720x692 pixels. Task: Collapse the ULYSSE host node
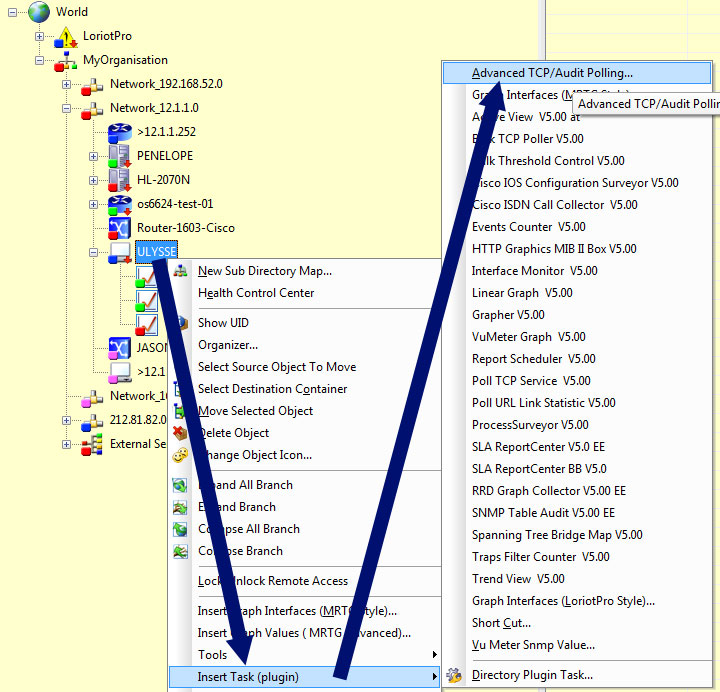[x=93, y=252]
